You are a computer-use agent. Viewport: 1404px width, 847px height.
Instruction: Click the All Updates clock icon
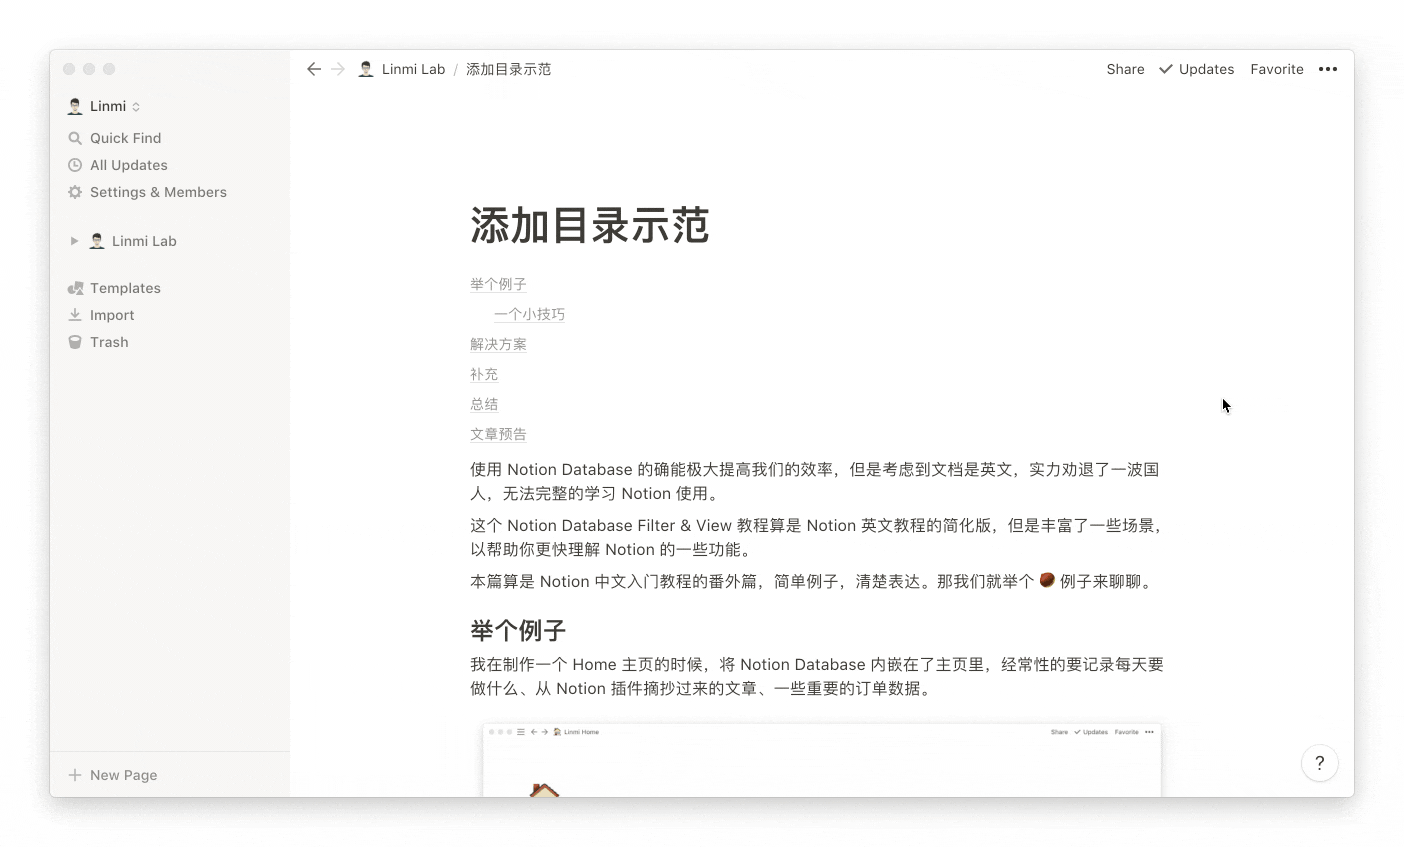point(75,165)
